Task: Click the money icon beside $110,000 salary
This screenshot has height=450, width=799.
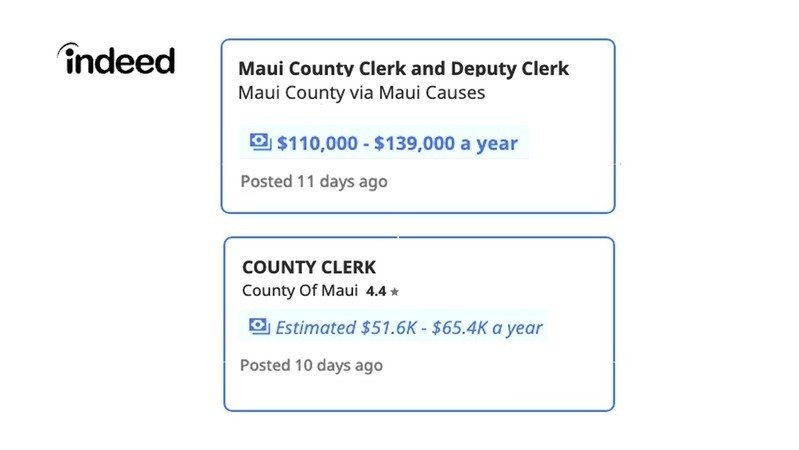Action: pos(260,142)
